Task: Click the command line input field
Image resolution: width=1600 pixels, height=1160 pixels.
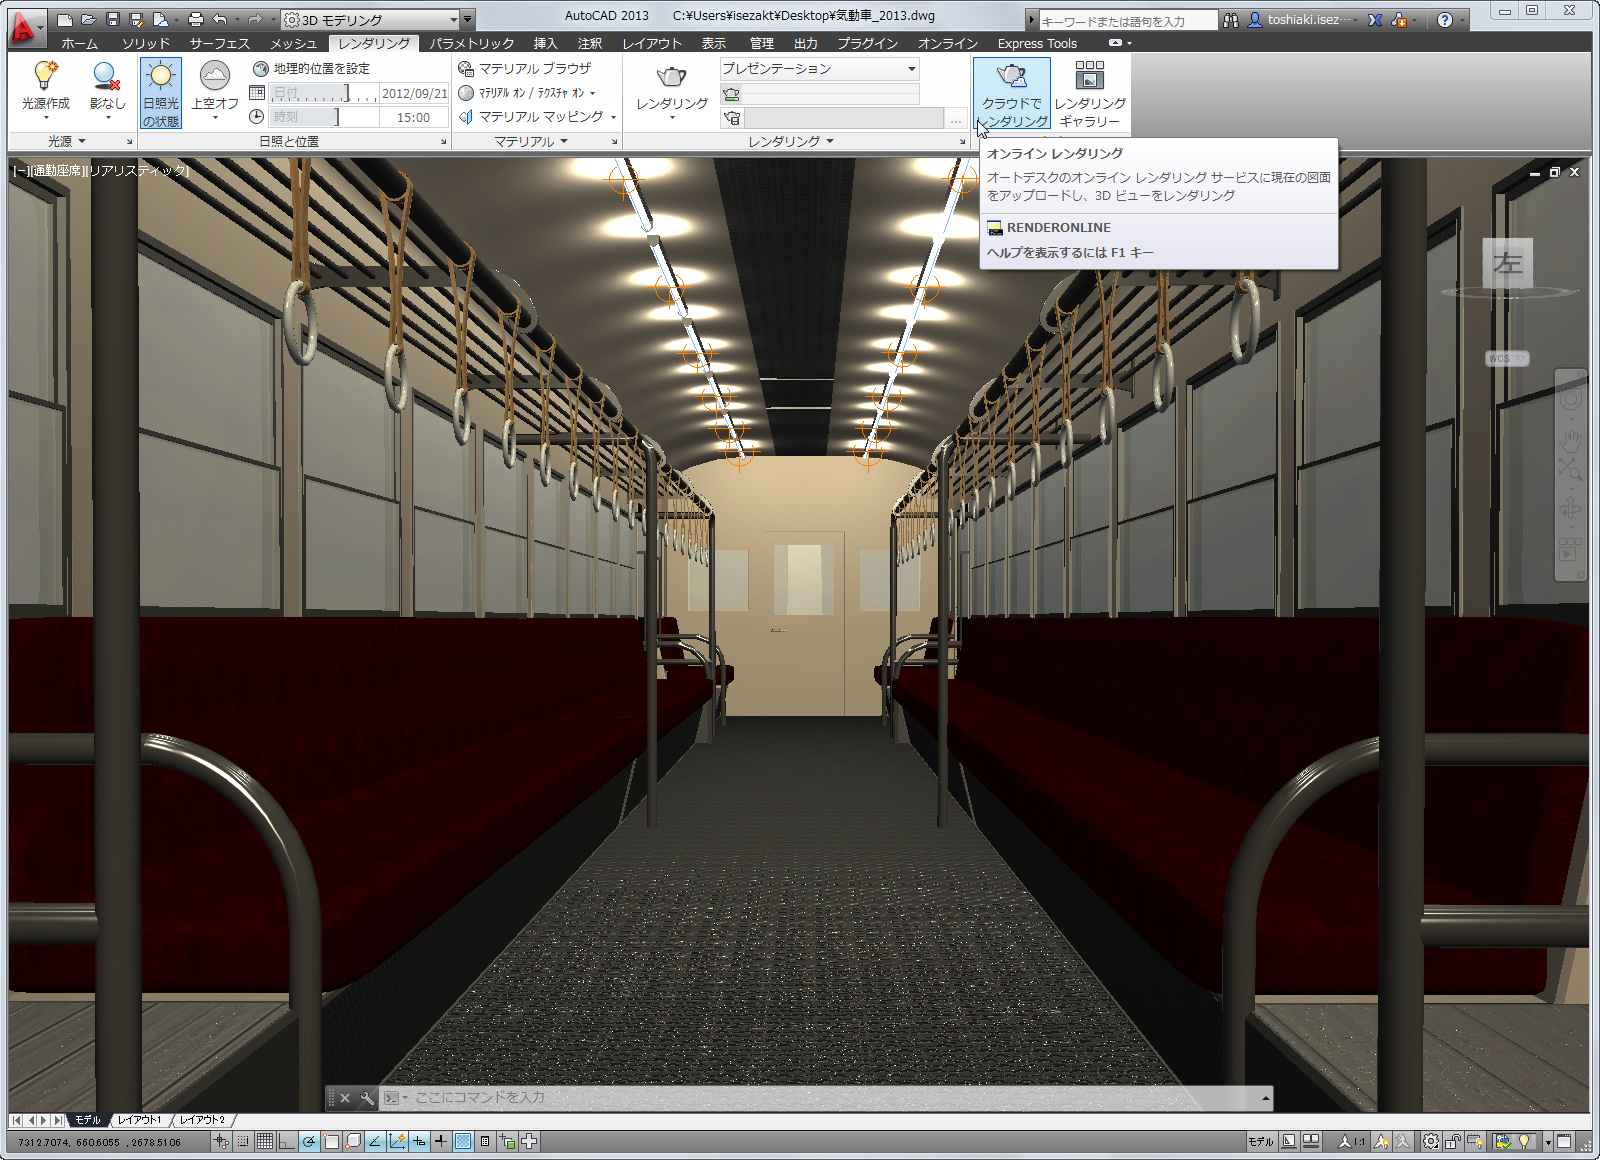Action: 830,1097
